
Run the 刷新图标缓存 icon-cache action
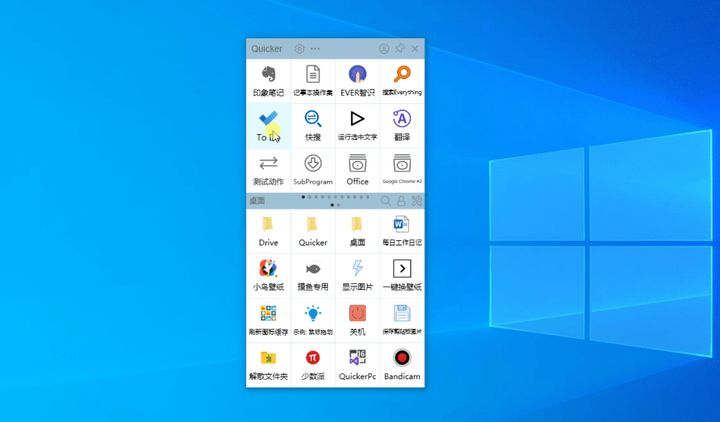269,320
